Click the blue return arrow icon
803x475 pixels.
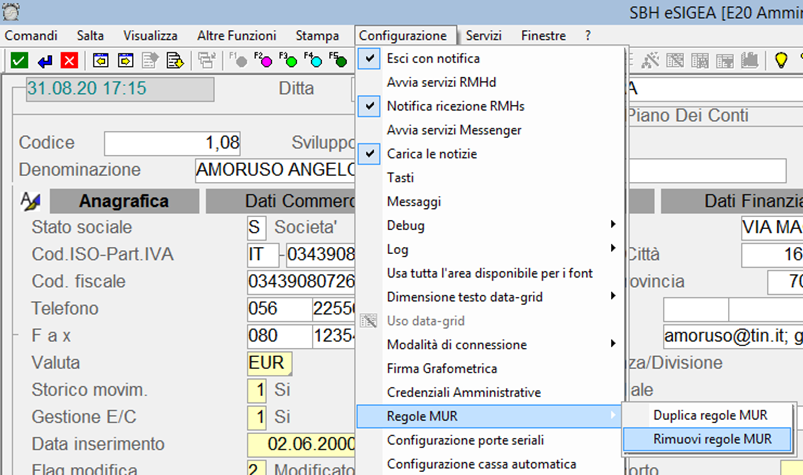point(44,60)
